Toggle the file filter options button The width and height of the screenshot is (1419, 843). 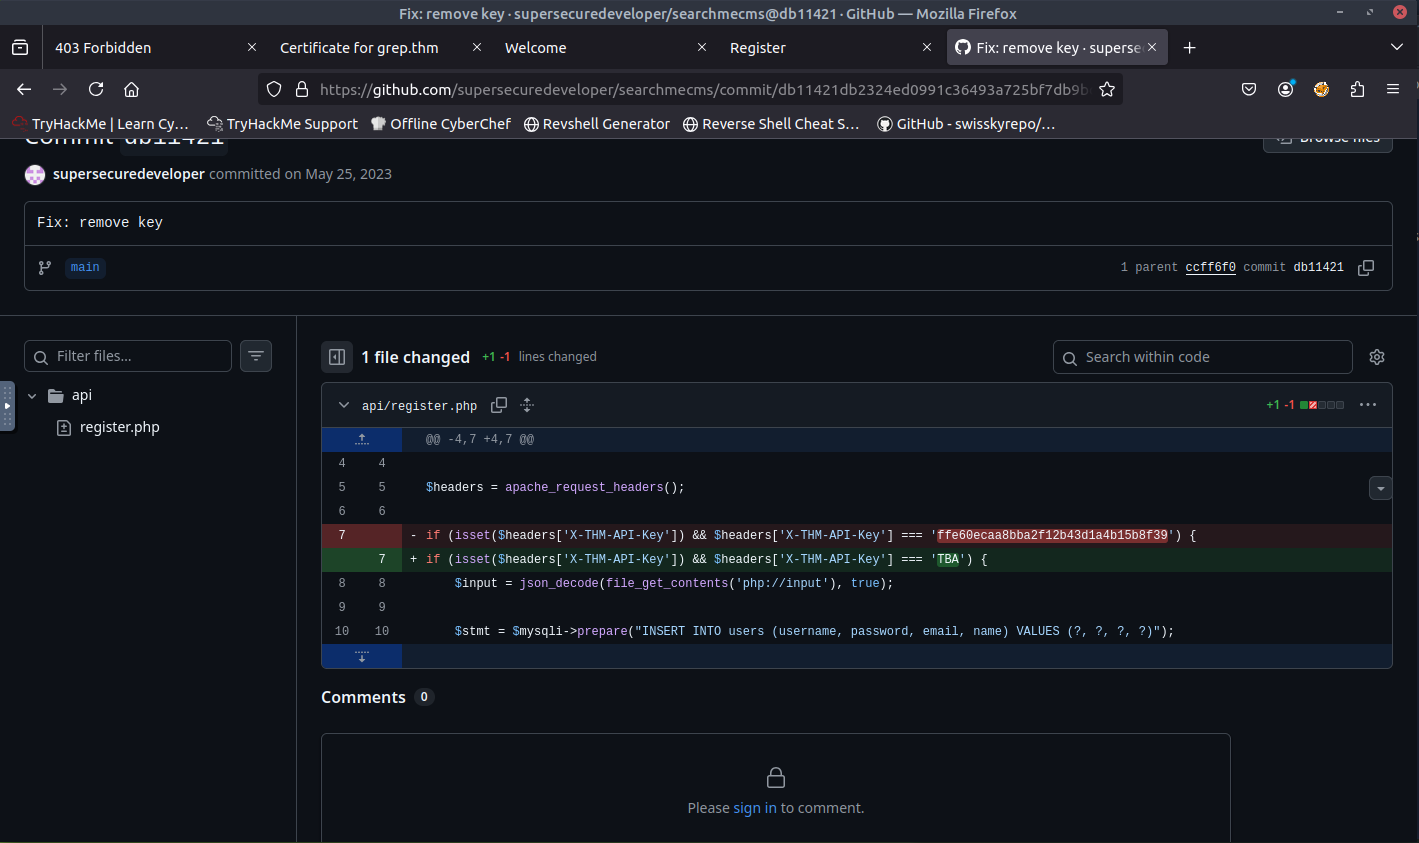click(x=256, y=356)
